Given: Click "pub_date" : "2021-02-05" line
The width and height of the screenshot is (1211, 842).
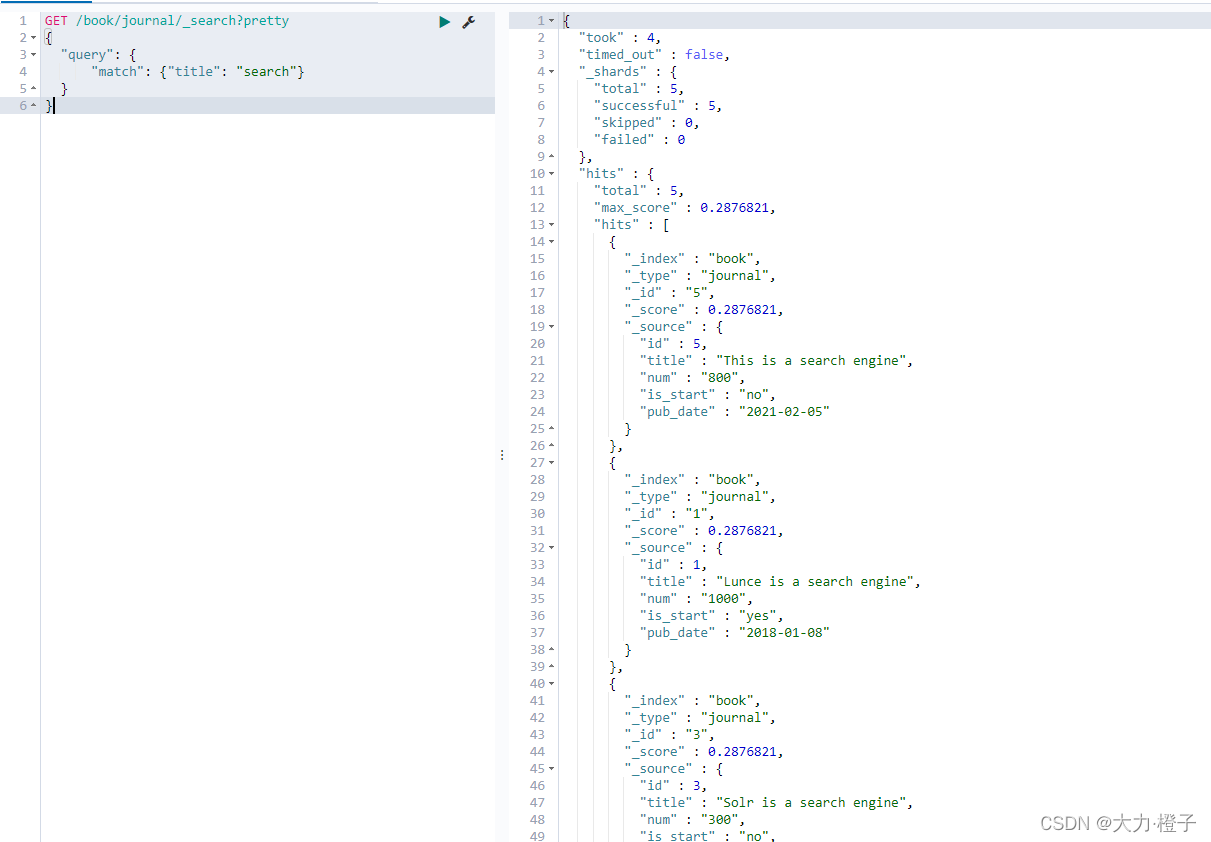Looking at the screenshot, I should 735,411.
